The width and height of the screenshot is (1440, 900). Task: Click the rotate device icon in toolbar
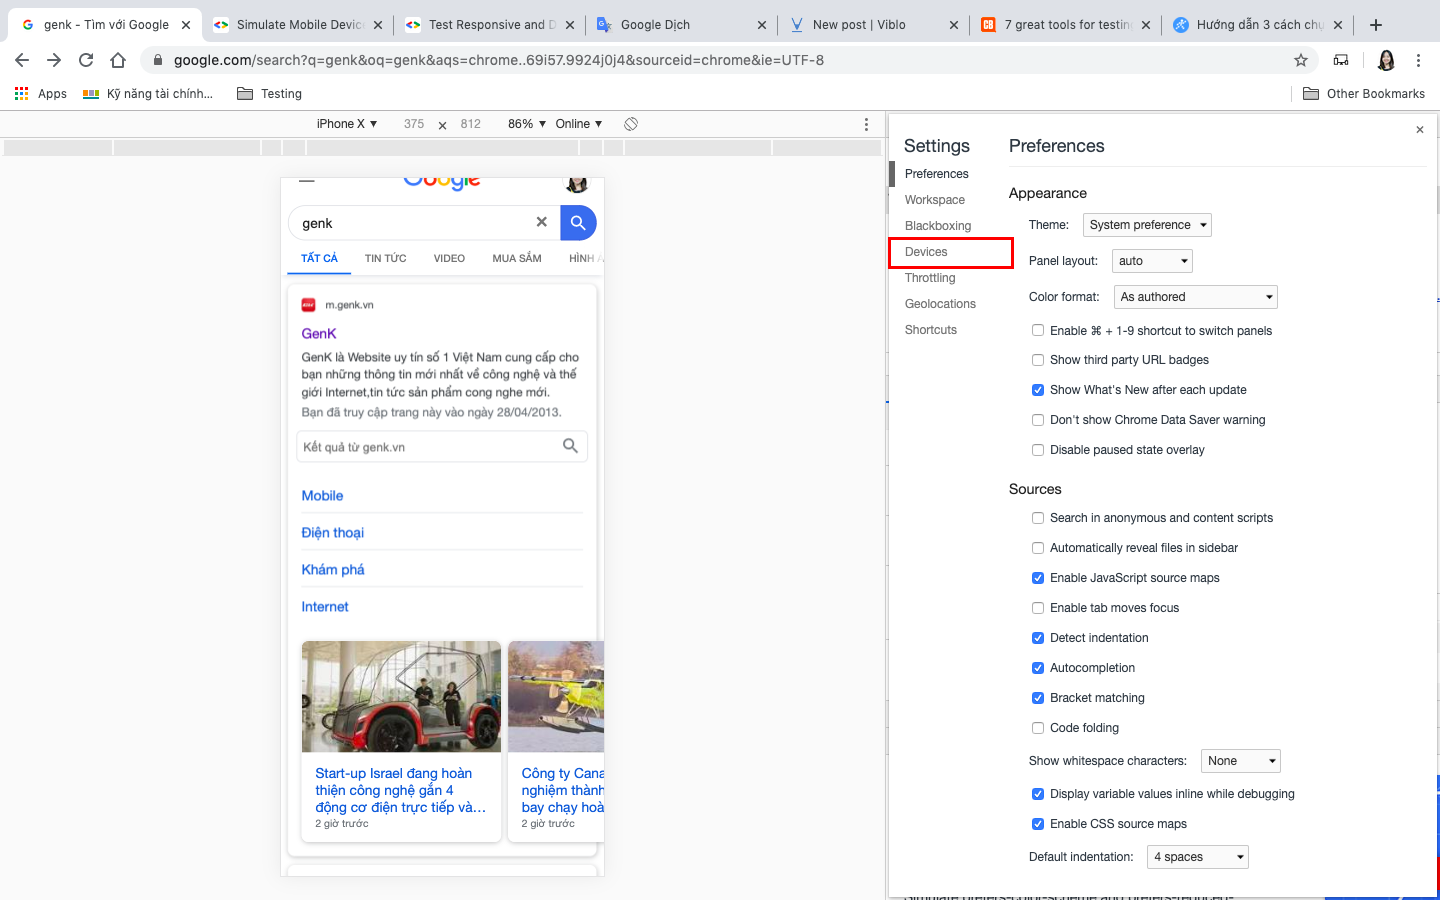point(631,124)
